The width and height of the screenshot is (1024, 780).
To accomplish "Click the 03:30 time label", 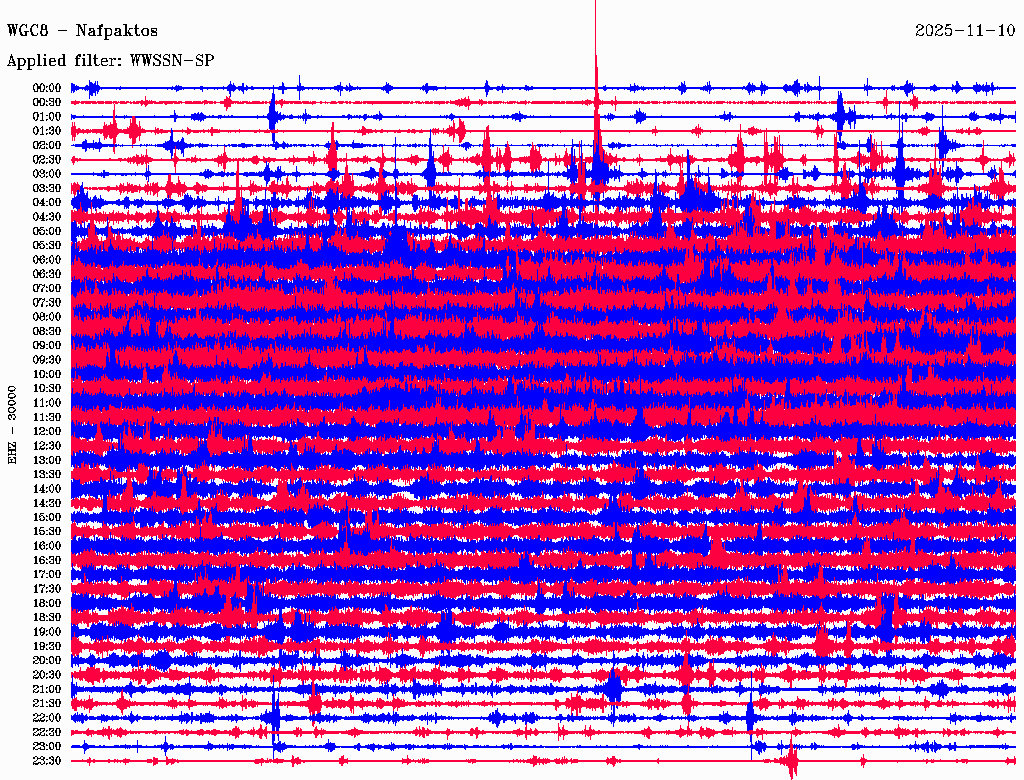I will (47, 188).
